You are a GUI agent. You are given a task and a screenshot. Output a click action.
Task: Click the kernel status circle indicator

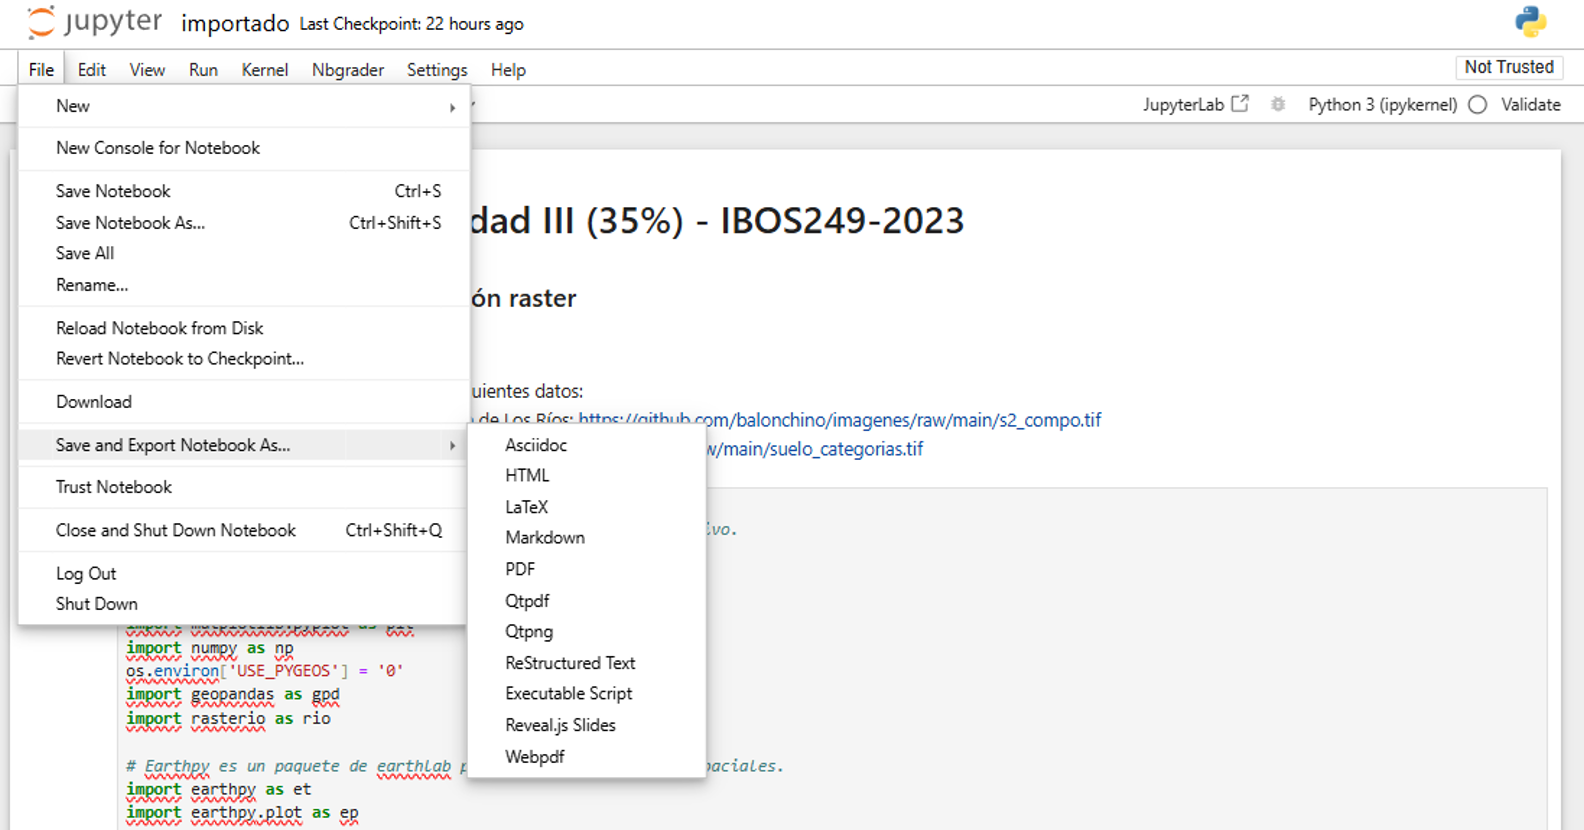[x=1478, y=105]
